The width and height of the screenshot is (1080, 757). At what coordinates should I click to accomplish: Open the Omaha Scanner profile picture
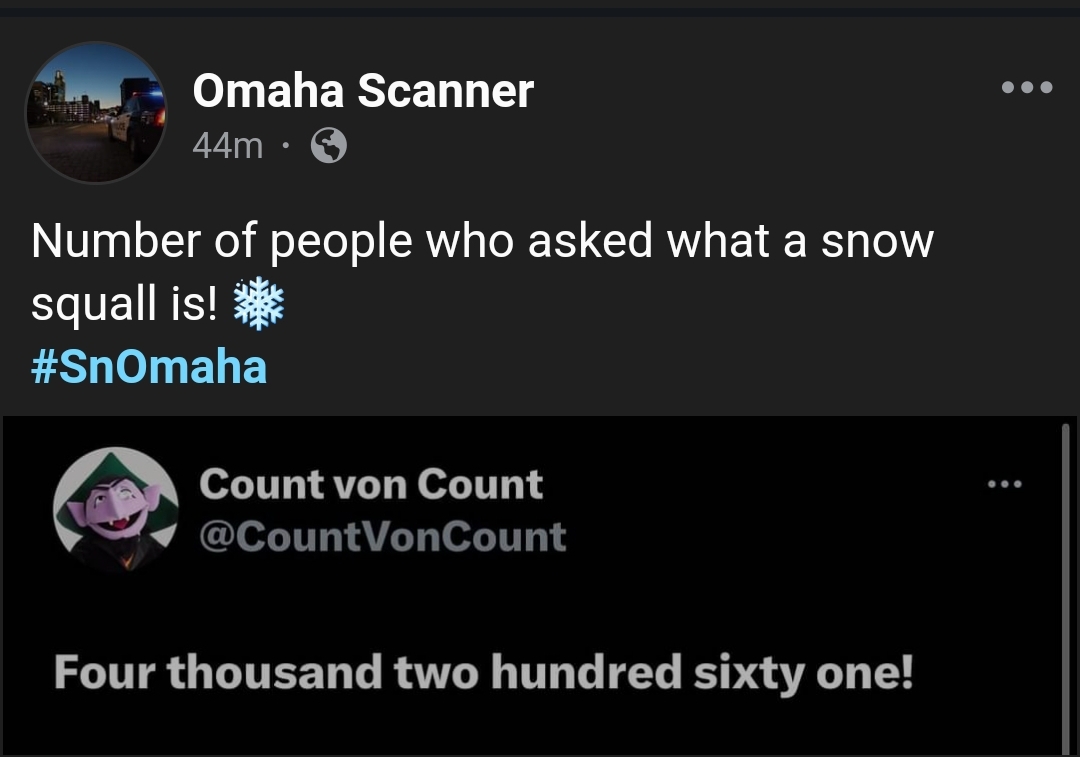96,112
